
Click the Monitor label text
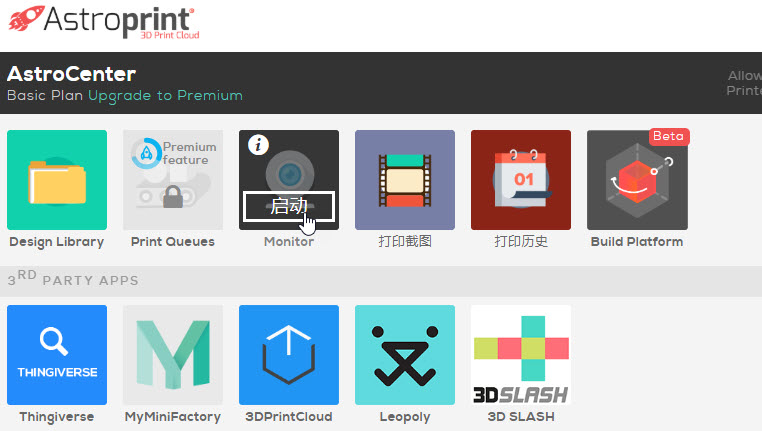coord(289,241)
